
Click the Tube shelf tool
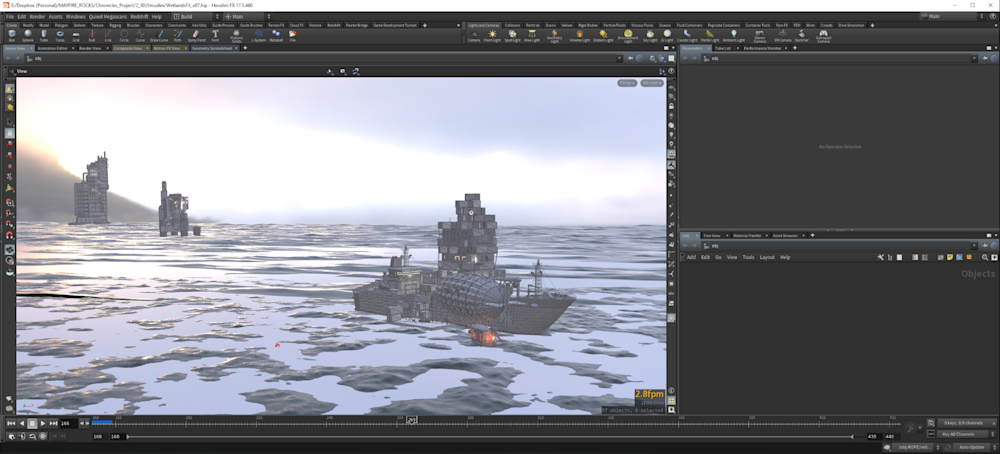point(44,35)
